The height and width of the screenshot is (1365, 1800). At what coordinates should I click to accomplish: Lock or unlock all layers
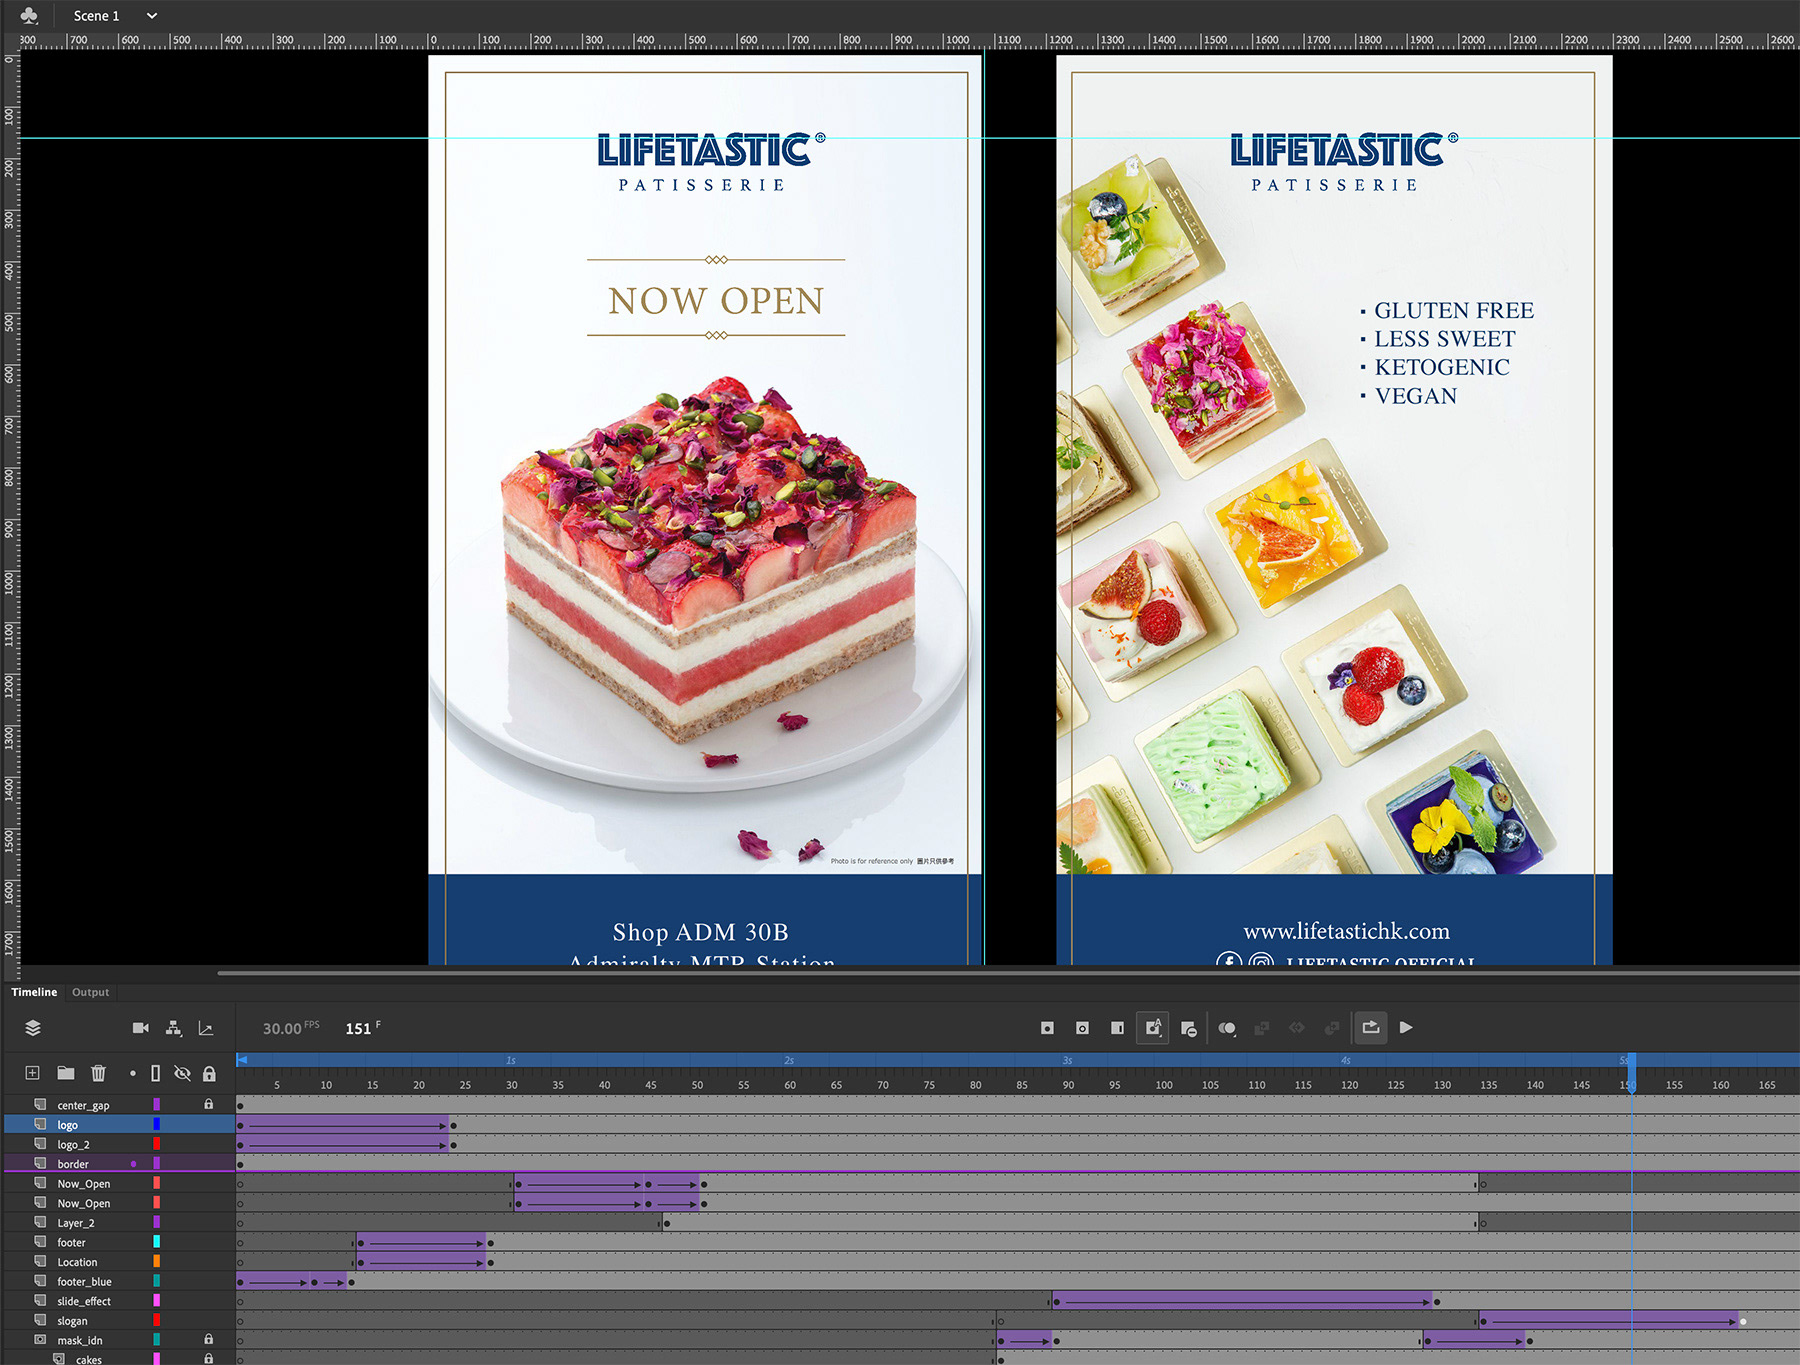pyautogui.click(x=209, y=1073)
